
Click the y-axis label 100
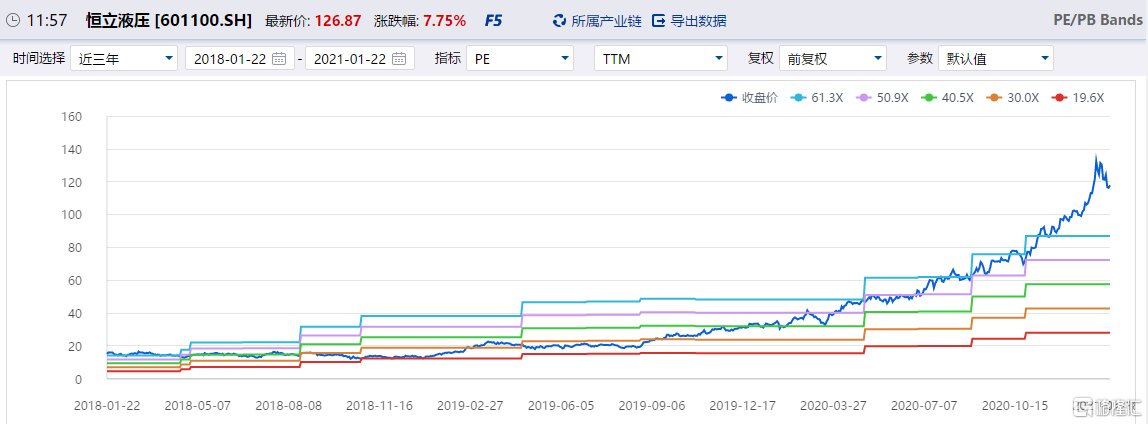point(71,215)
